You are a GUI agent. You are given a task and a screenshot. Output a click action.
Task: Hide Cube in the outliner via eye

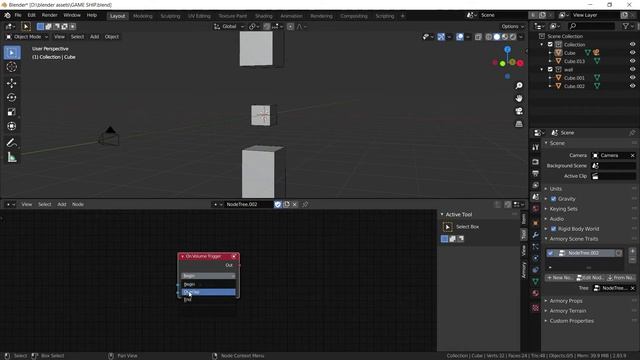(632, 53)
